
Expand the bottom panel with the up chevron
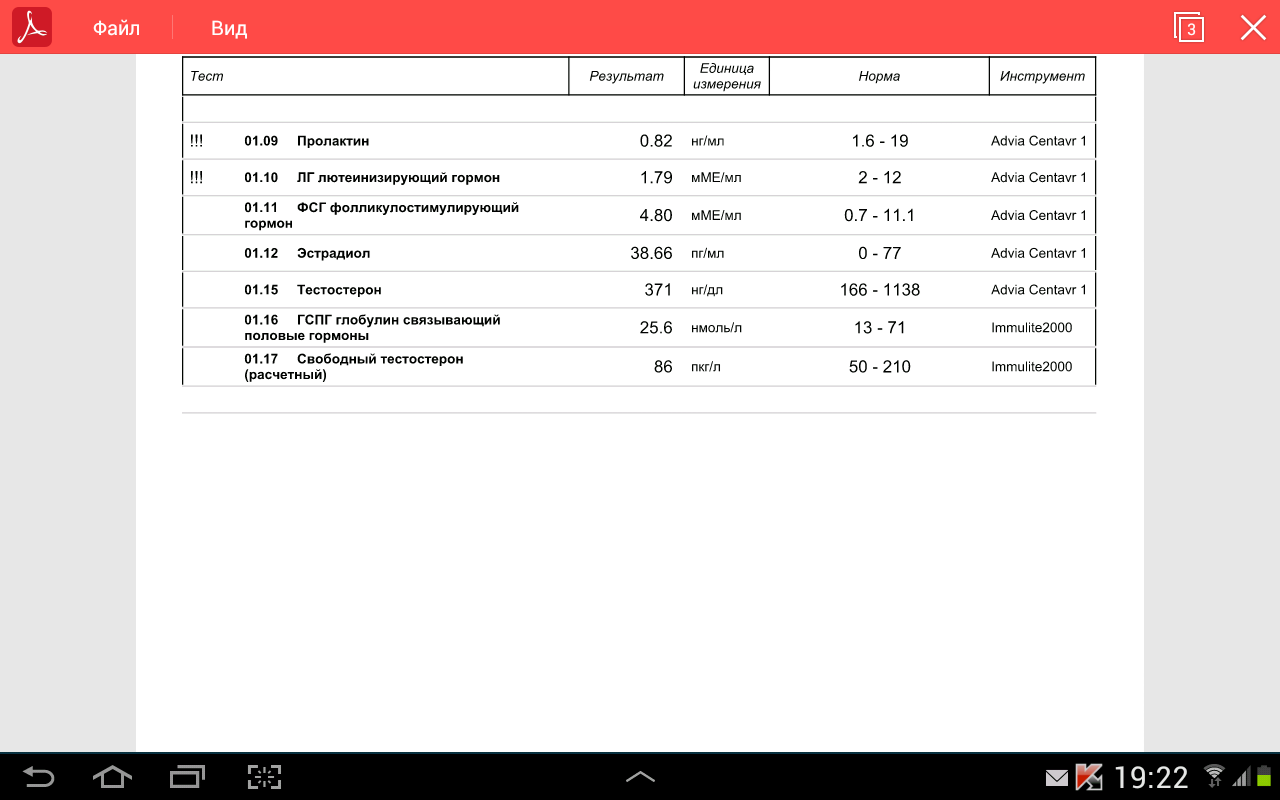point(640,777)
